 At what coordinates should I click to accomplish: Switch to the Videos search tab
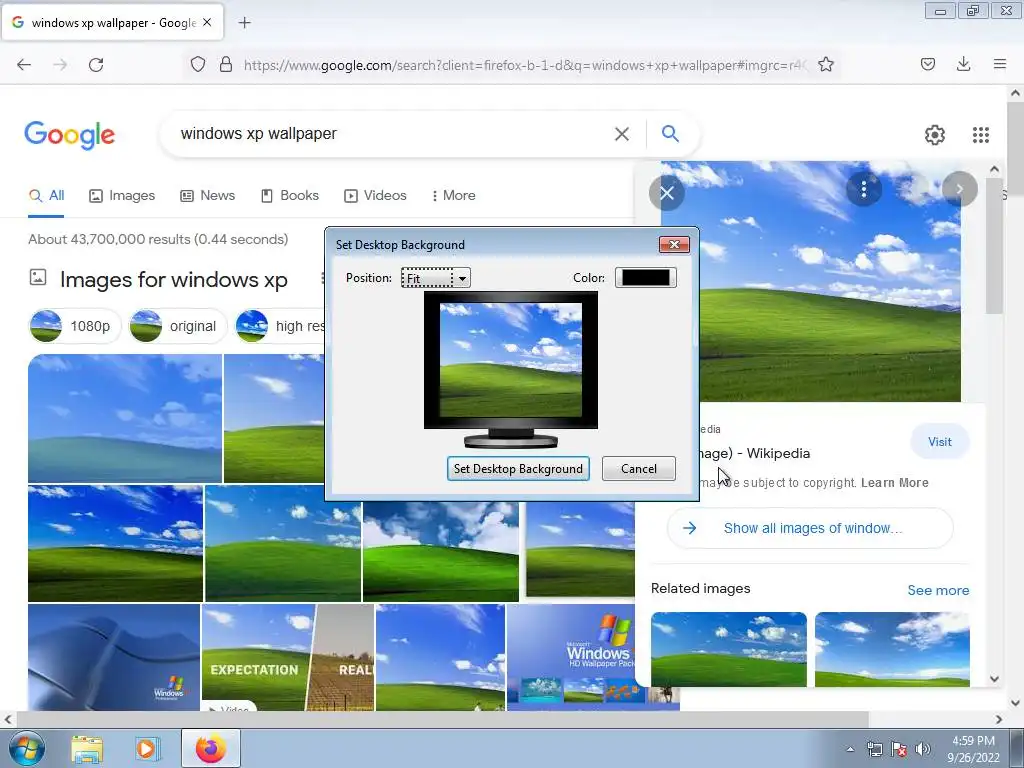click(376, 195)
